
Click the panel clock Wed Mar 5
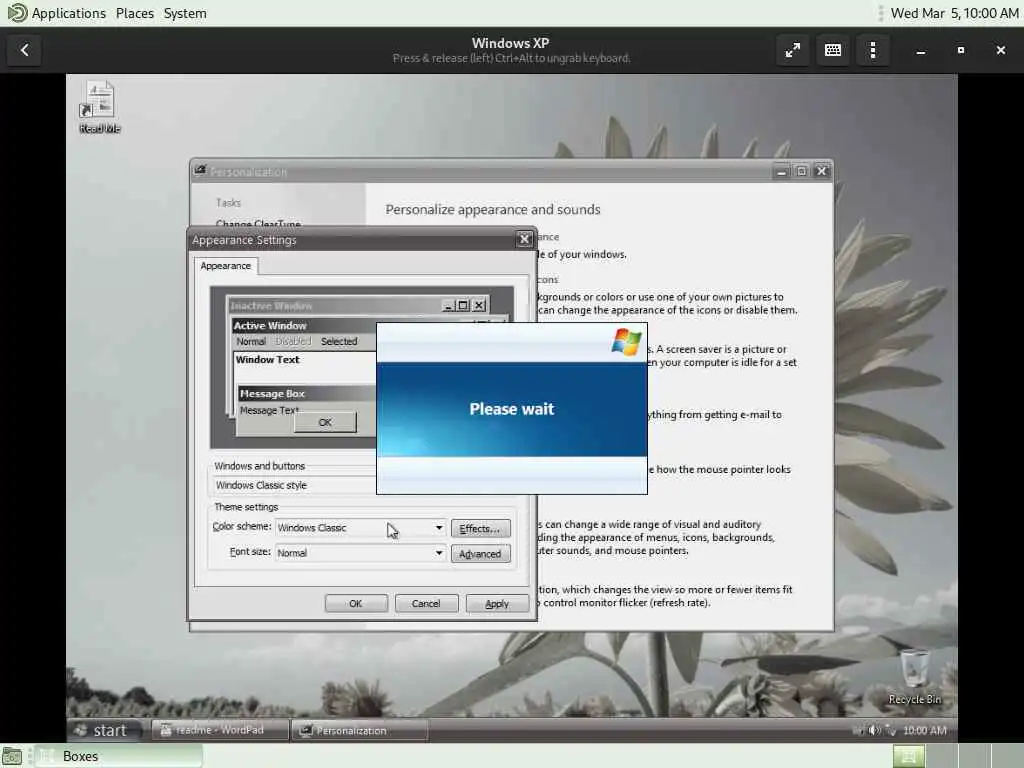(954, 13)
